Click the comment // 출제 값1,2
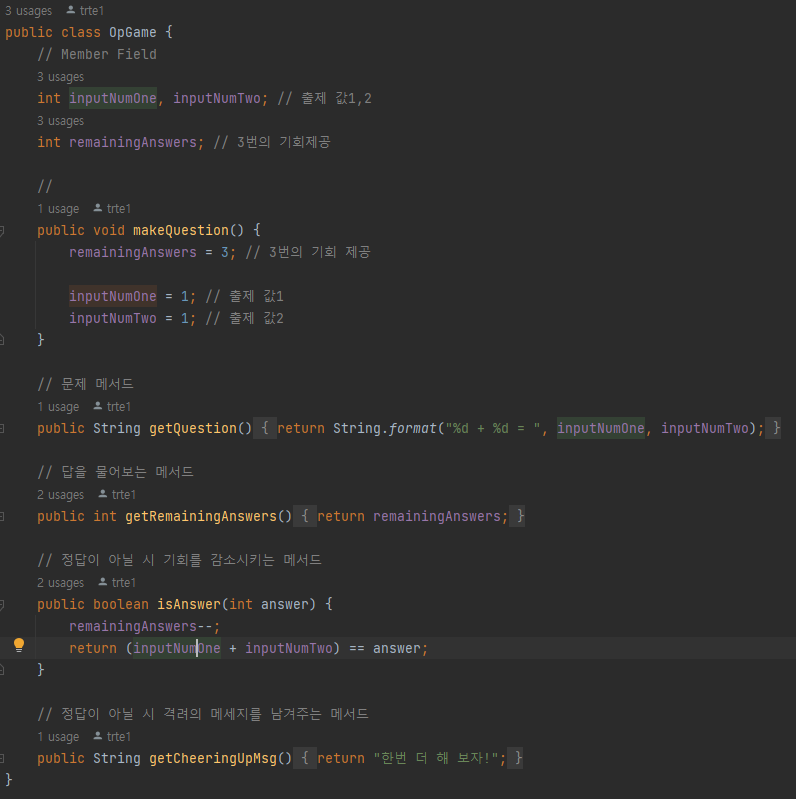Screen dimensions: 796x799 (325, 98)
